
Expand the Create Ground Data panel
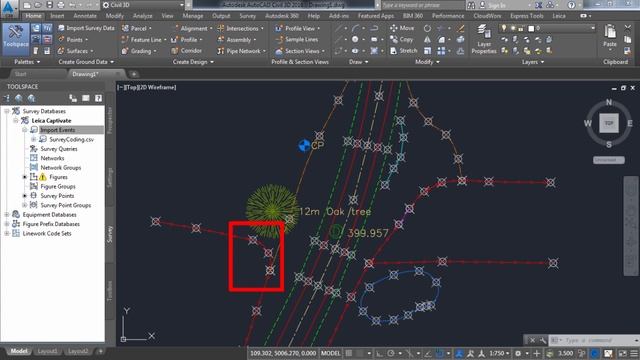coord(86,62)
